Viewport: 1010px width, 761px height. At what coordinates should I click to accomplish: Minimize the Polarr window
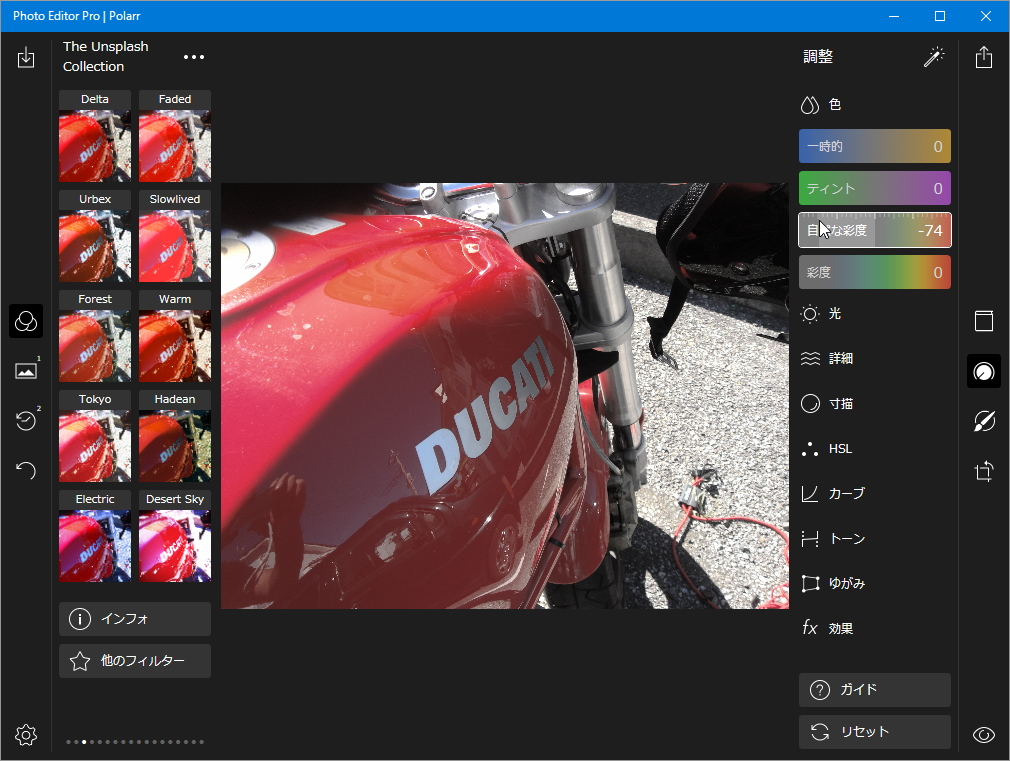tap(893, 16)
